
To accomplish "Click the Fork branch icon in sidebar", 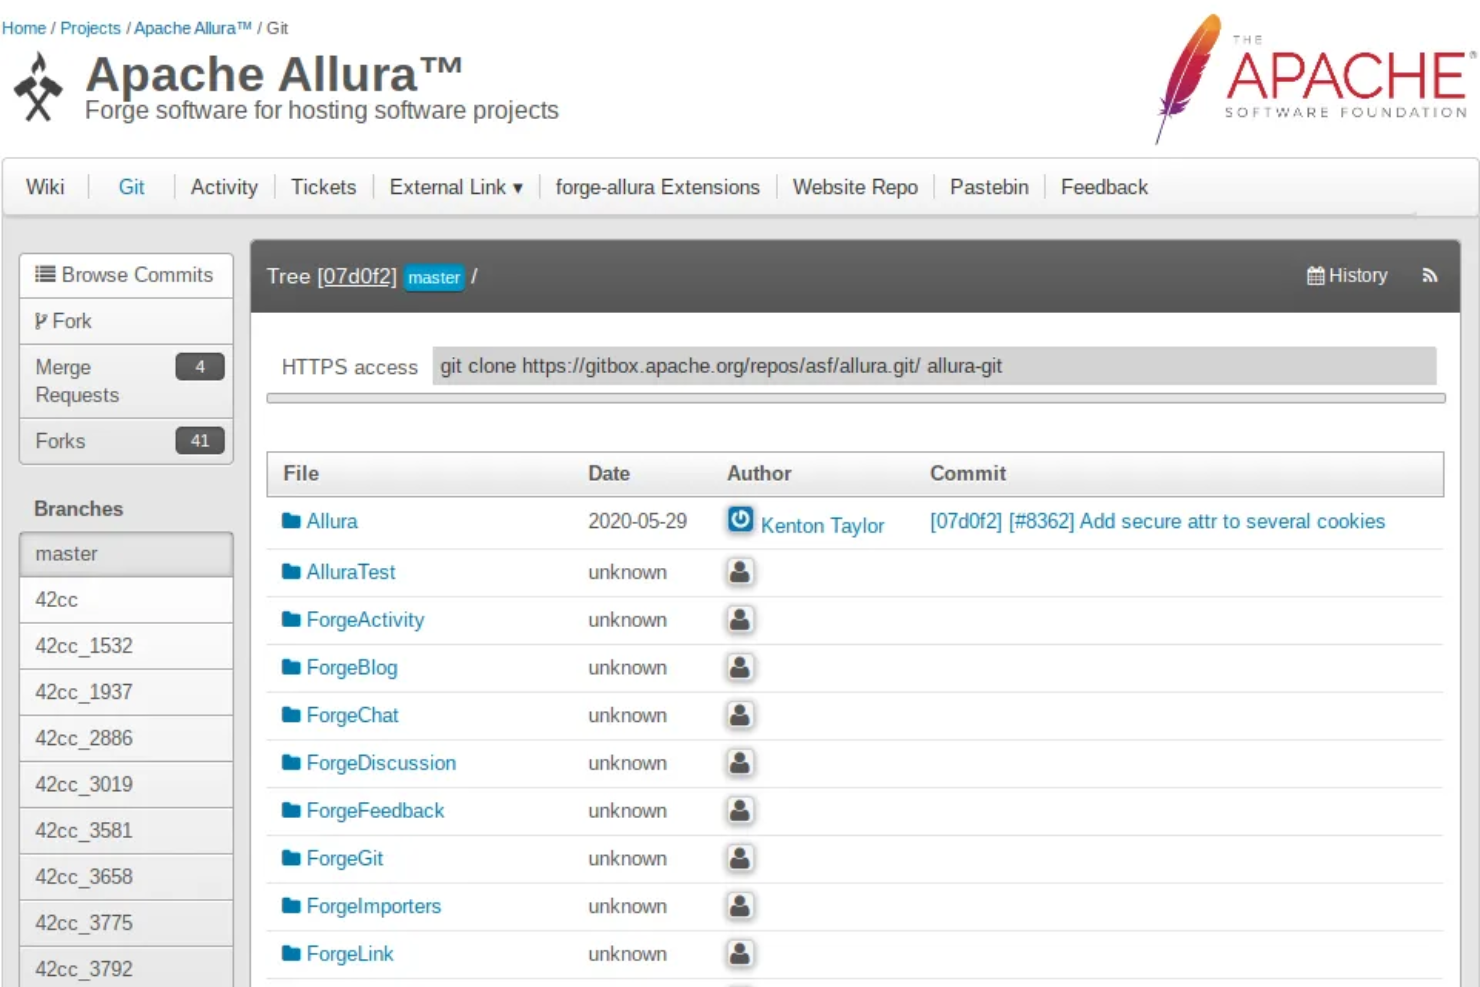I will click(39, 320).
